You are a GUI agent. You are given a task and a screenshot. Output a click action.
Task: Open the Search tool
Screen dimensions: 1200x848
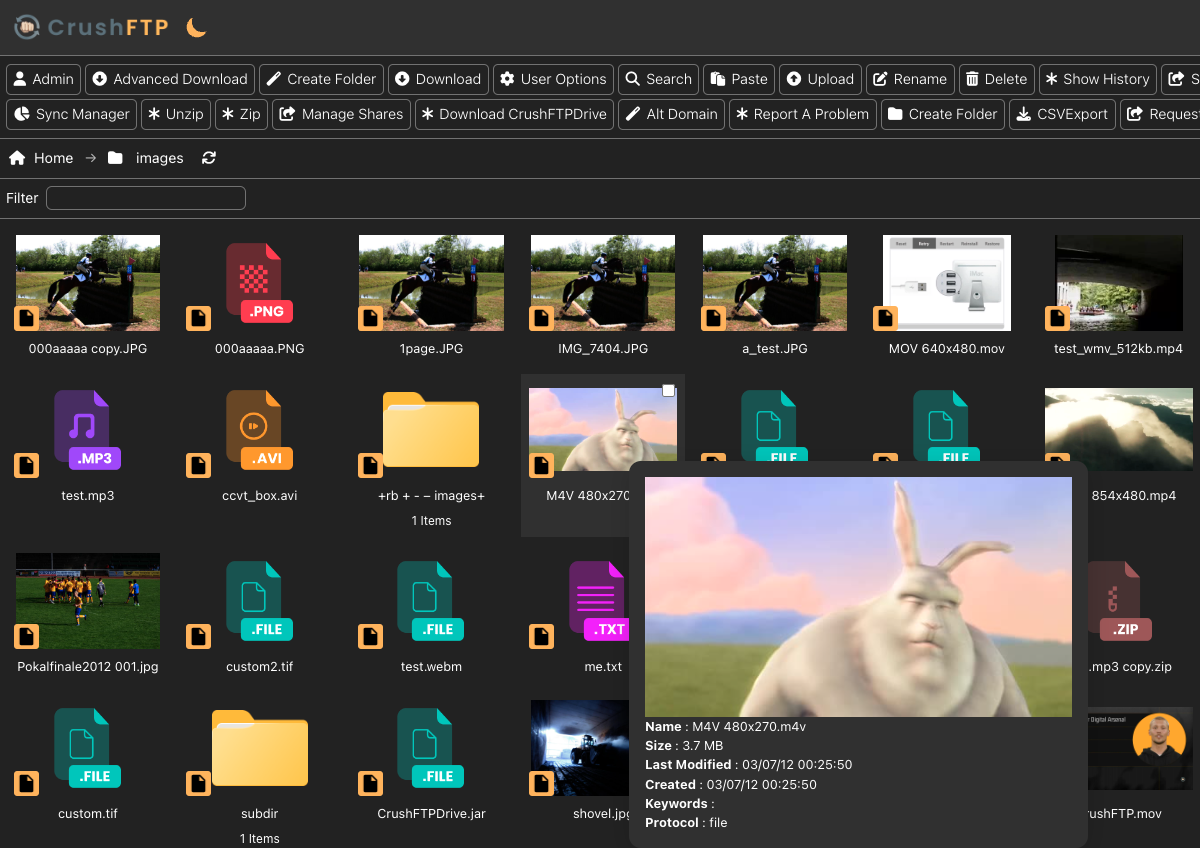tap(659, 79)
